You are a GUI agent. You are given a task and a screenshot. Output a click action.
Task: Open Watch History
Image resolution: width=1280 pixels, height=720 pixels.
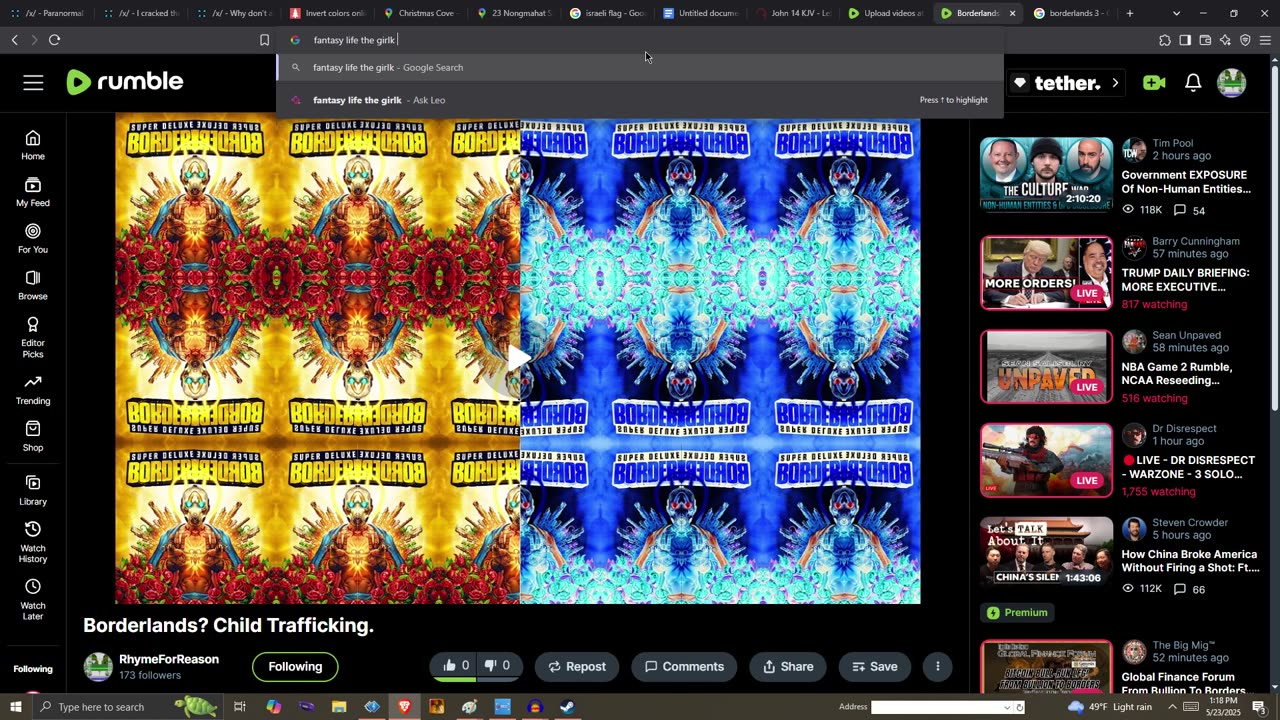point(33,543)
